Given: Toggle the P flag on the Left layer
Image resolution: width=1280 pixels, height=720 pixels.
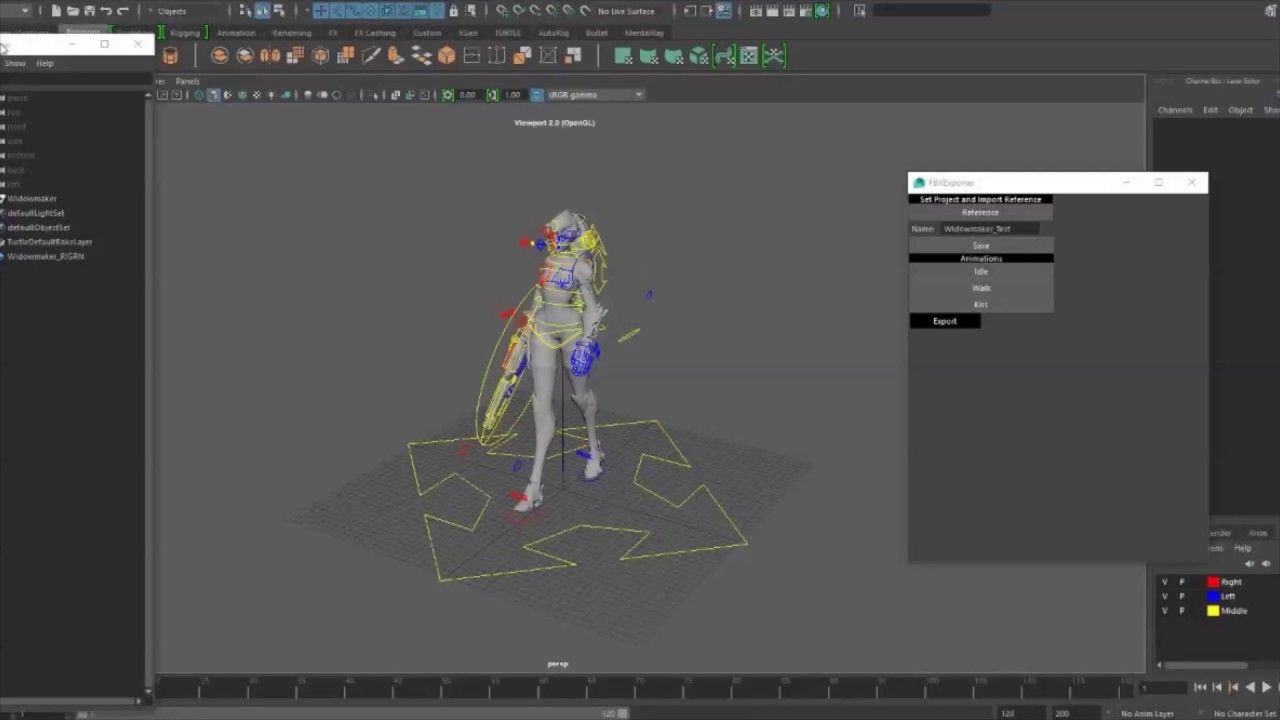Looking at the screenshot, I should coord(1181,596).
